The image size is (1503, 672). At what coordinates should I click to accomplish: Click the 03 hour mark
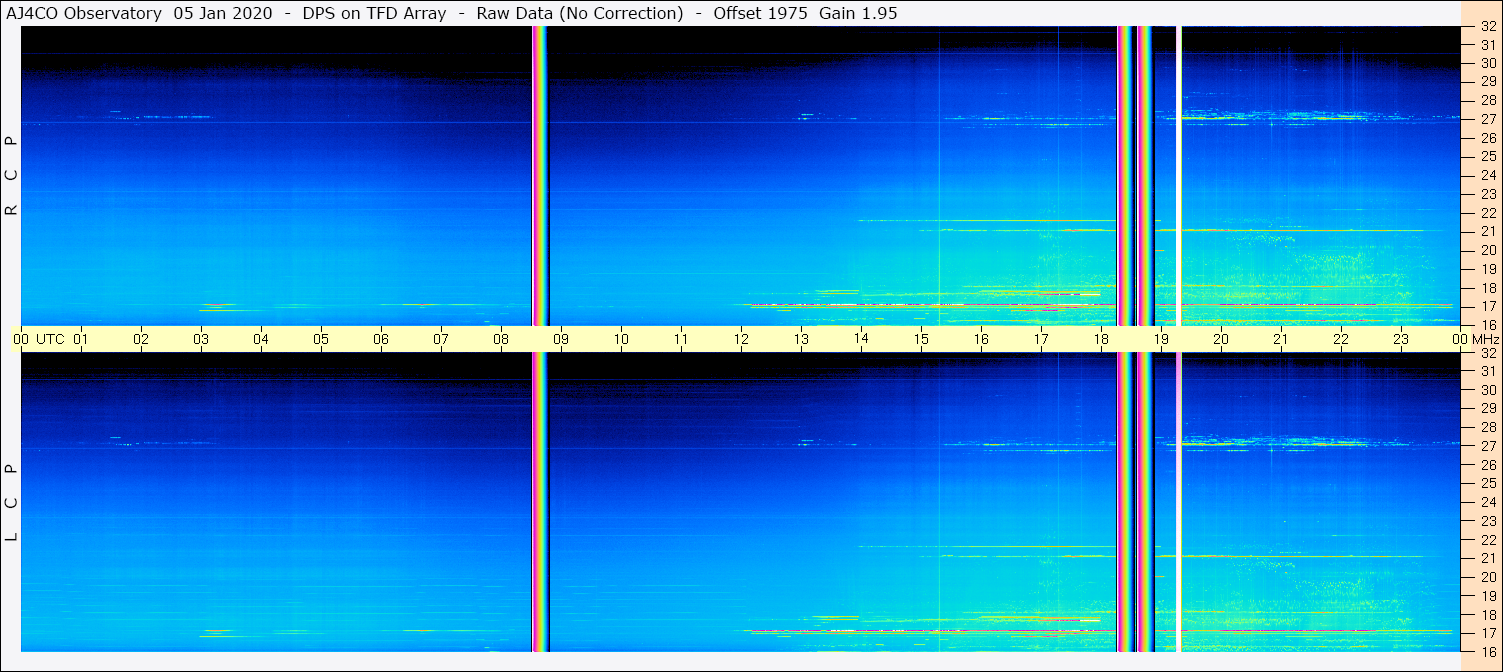(201, 339)
